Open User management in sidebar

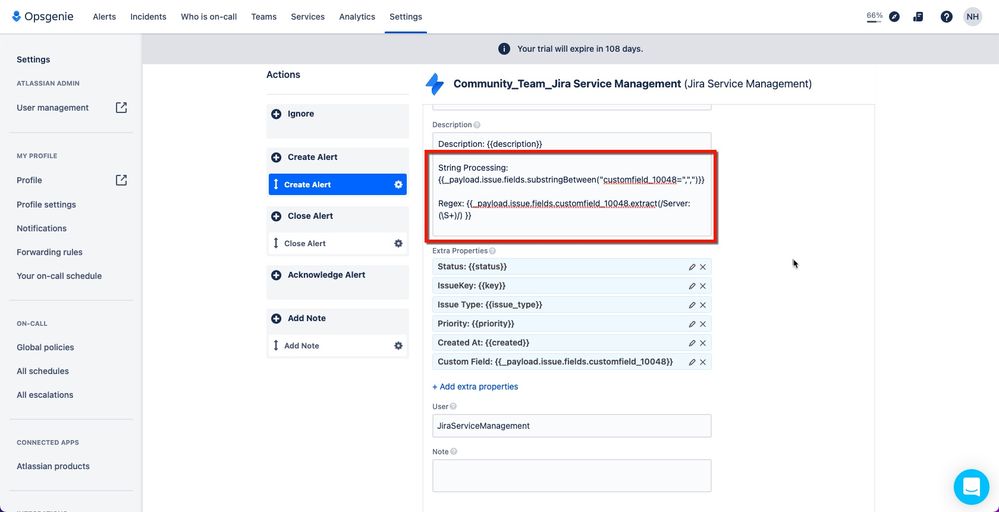[x=53, y=108]
